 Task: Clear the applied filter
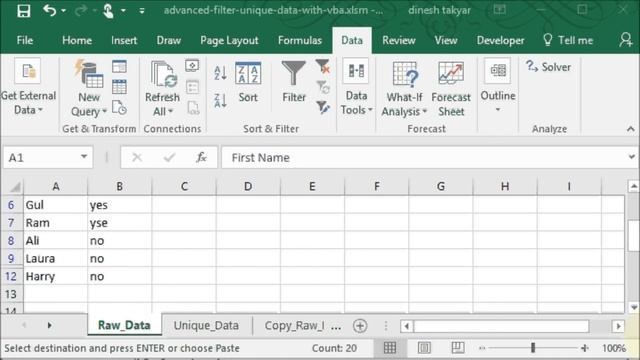(322, 67)
